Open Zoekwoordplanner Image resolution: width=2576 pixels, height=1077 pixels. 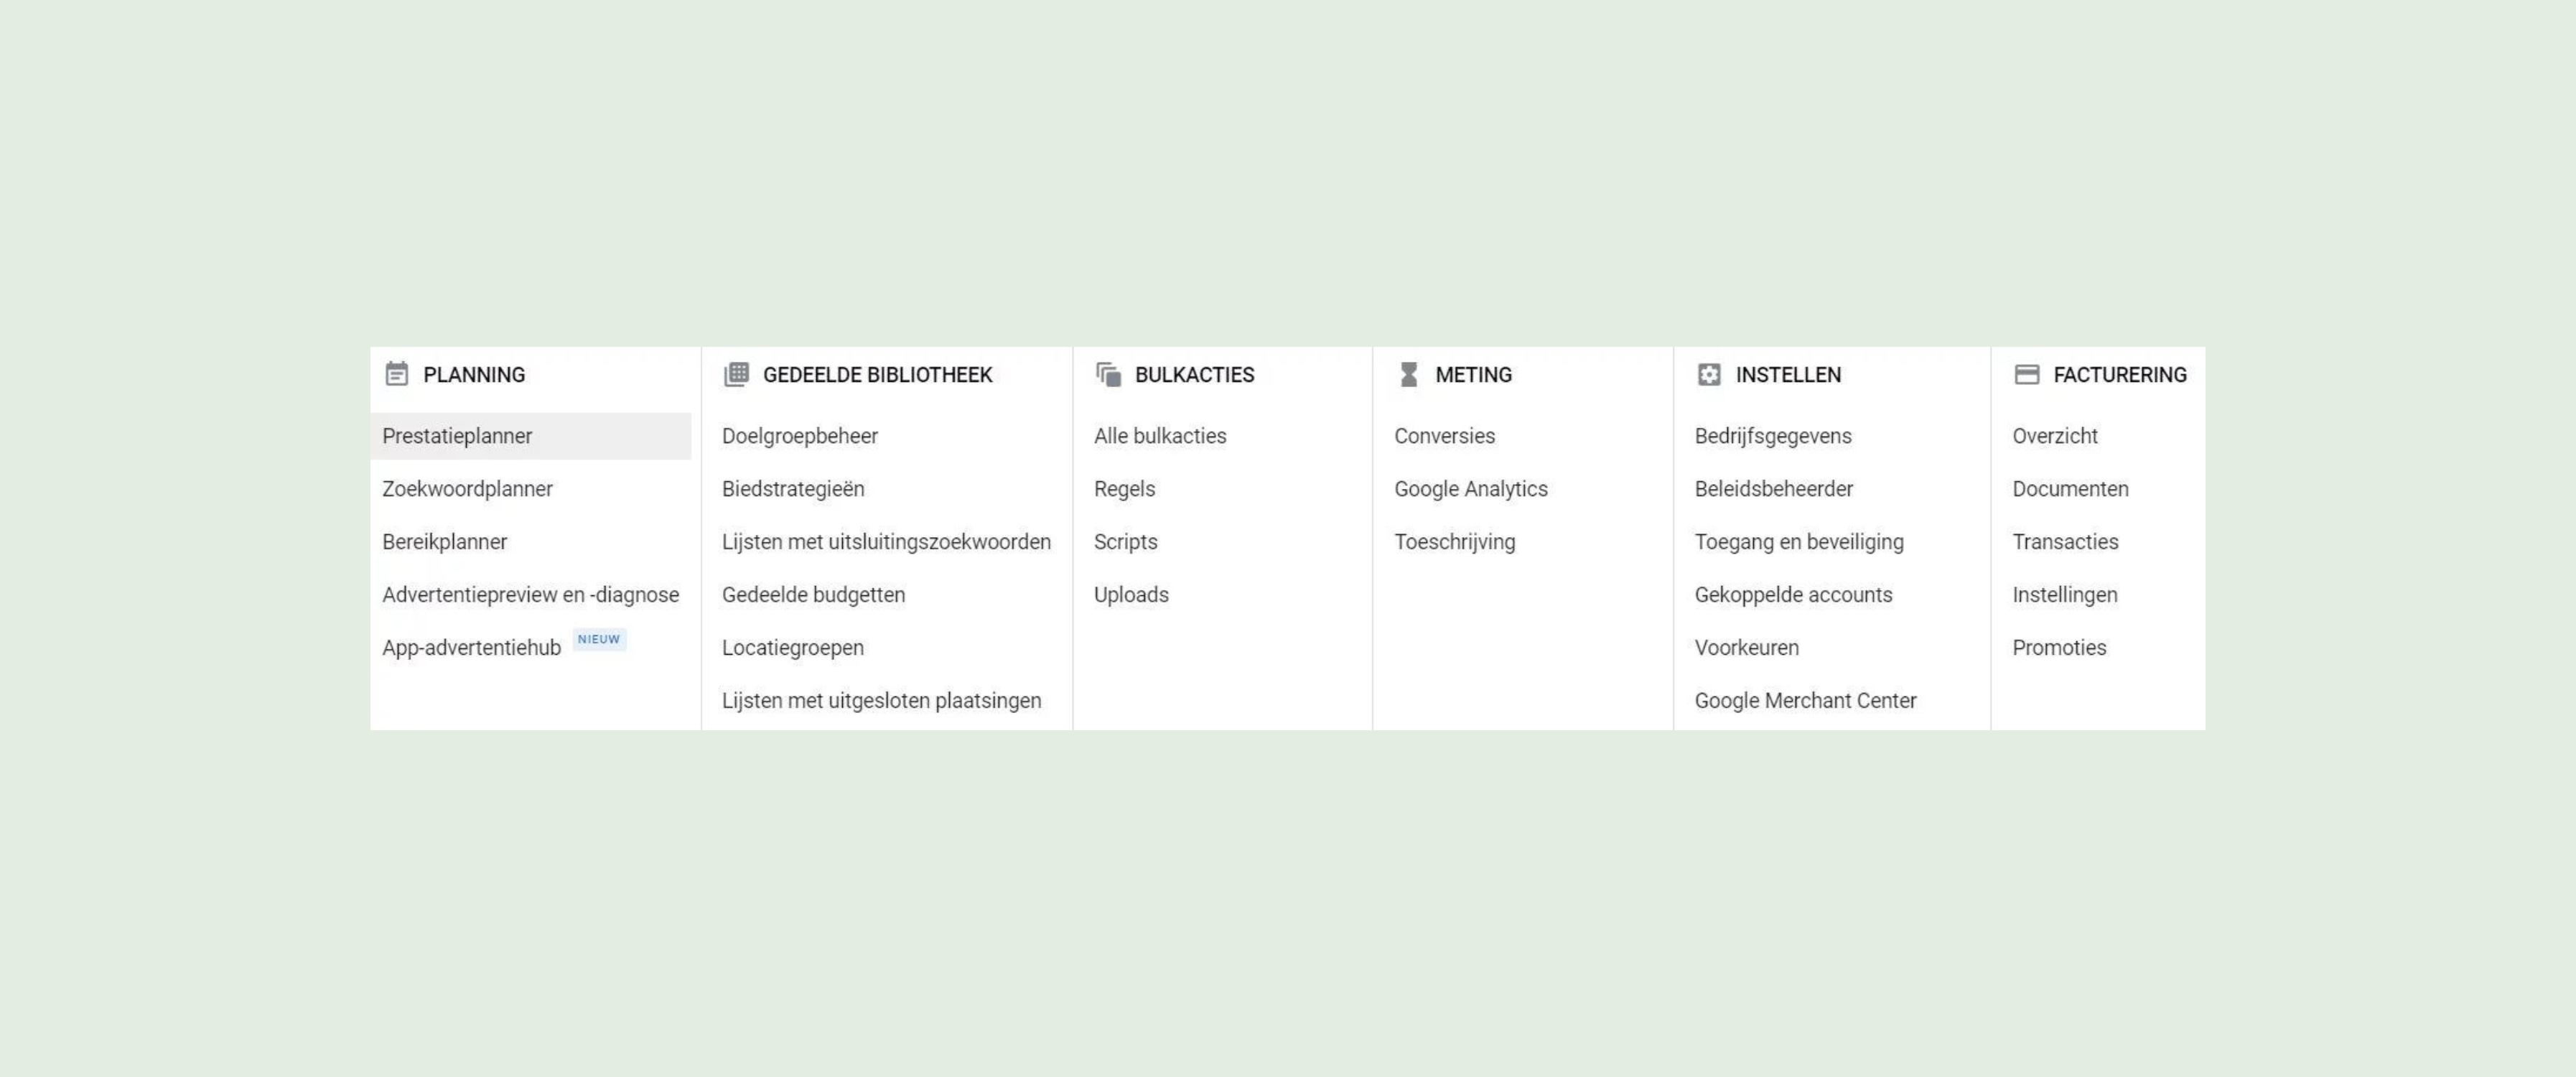[467, 489]
